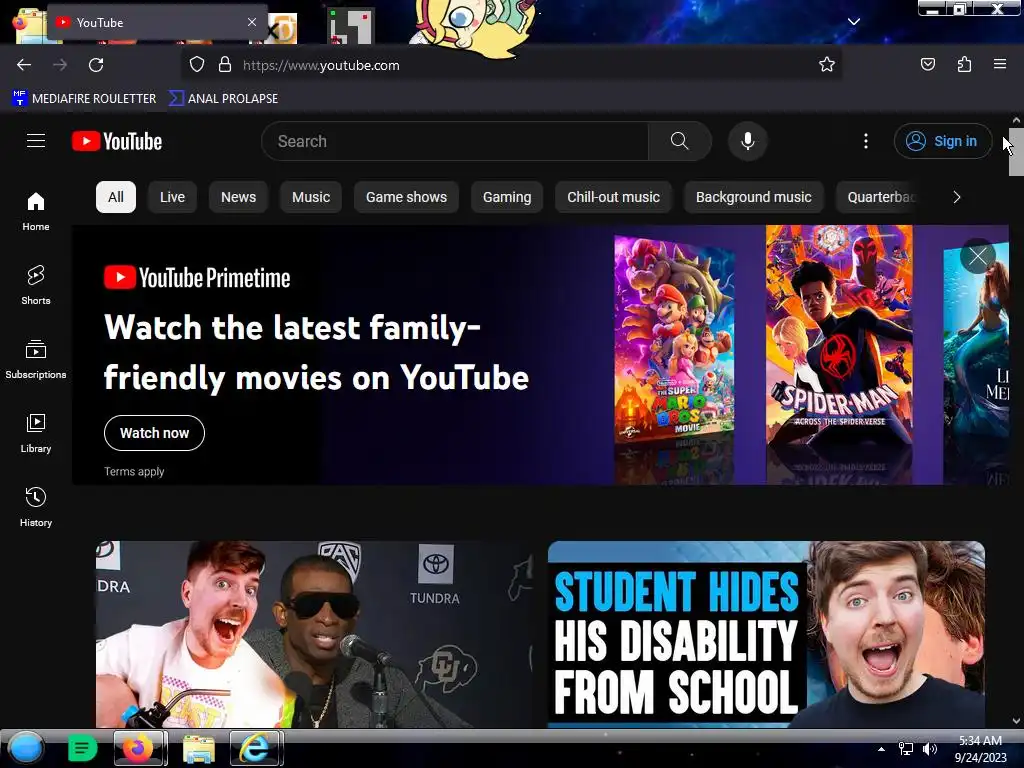Save page to Pocket
The height and width of the screenshot is (768, 1024).
click(927, 65)
